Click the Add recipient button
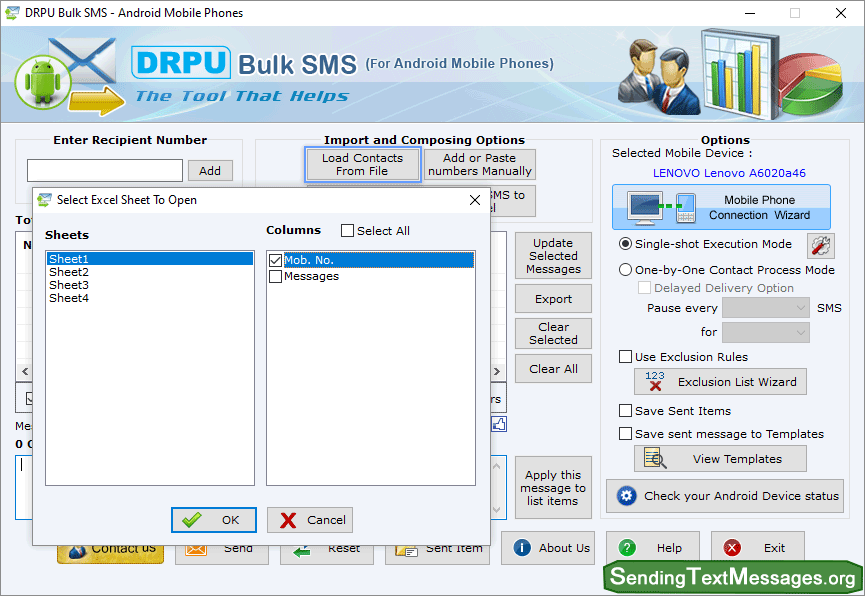This screenshot has height=596, width=865. click(x=210, y=171)
